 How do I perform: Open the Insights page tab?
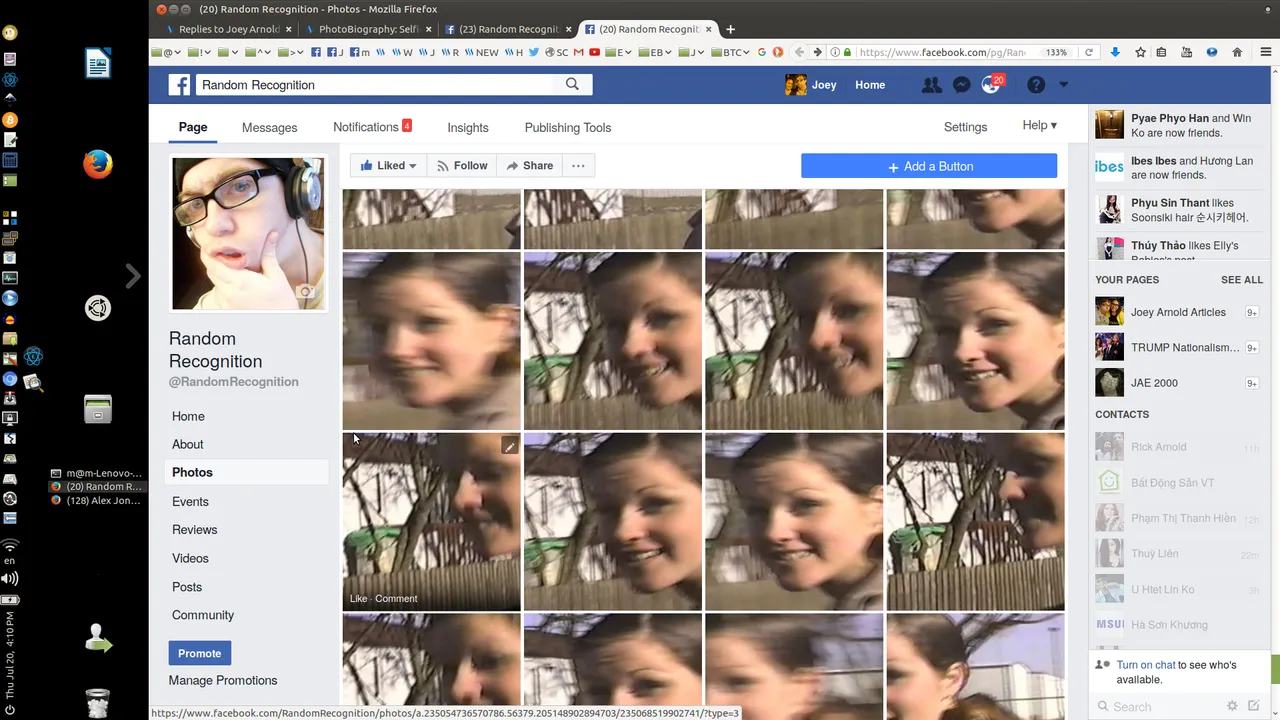468,127
